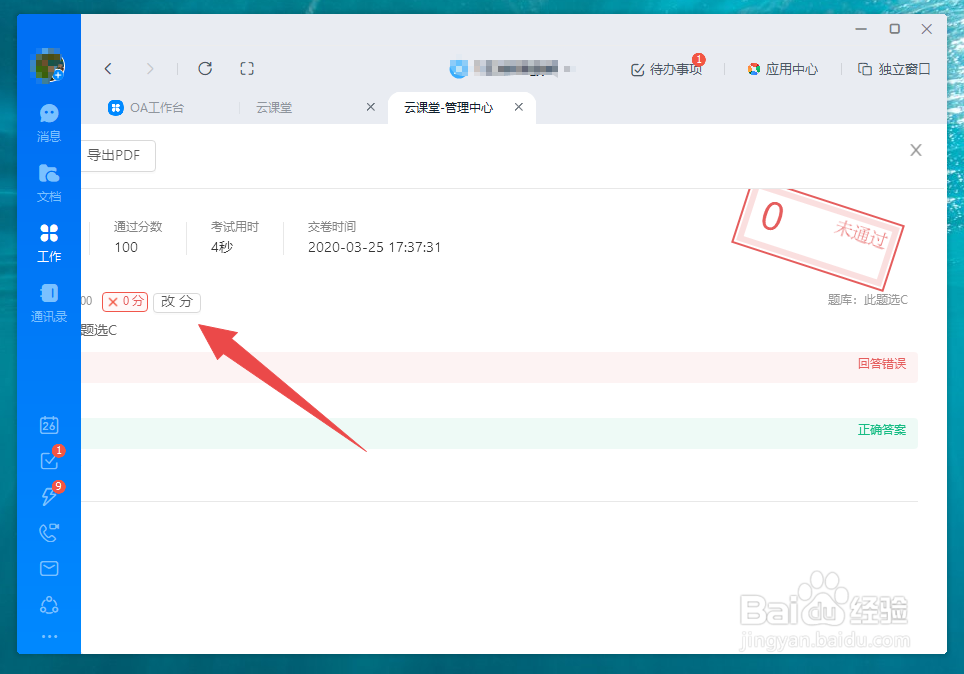
Task: Open the 通讯录 contacts list
Action: (48, 303)
